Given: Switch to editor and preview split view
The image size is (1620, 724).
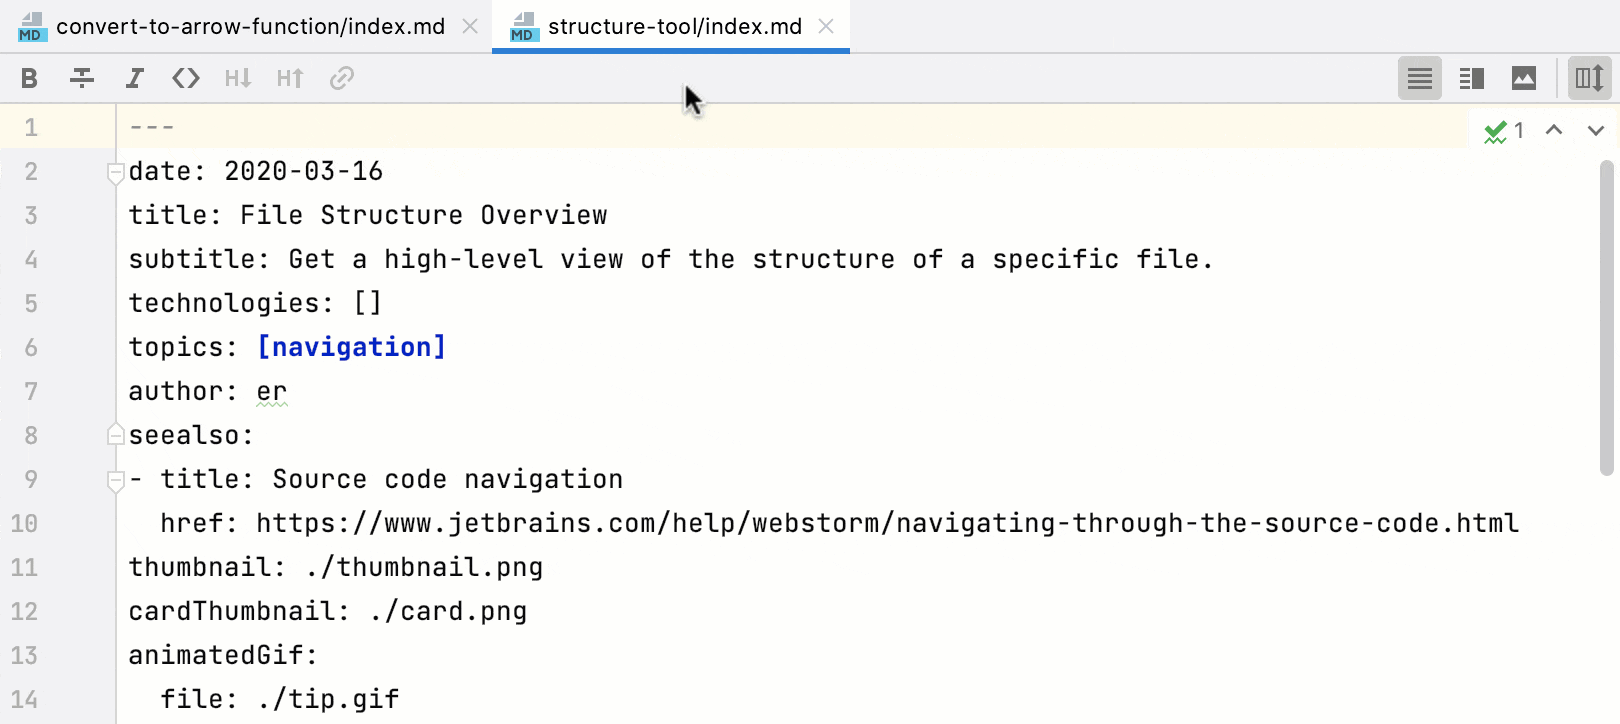Looking at the screenshot, I should 1471,78.
